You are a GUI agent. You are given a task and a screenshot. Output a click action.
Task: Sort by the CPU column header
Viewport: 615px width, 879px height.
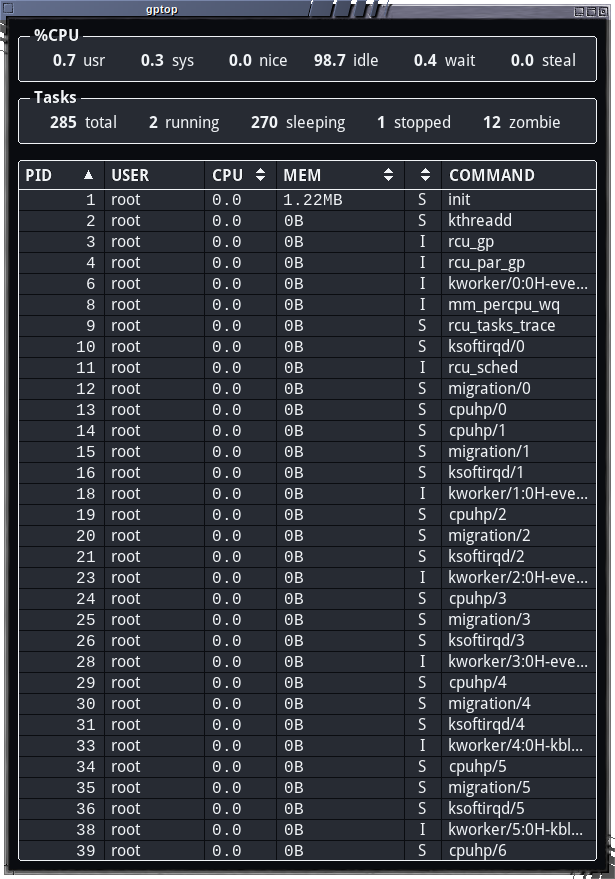(x=241, y=175)
